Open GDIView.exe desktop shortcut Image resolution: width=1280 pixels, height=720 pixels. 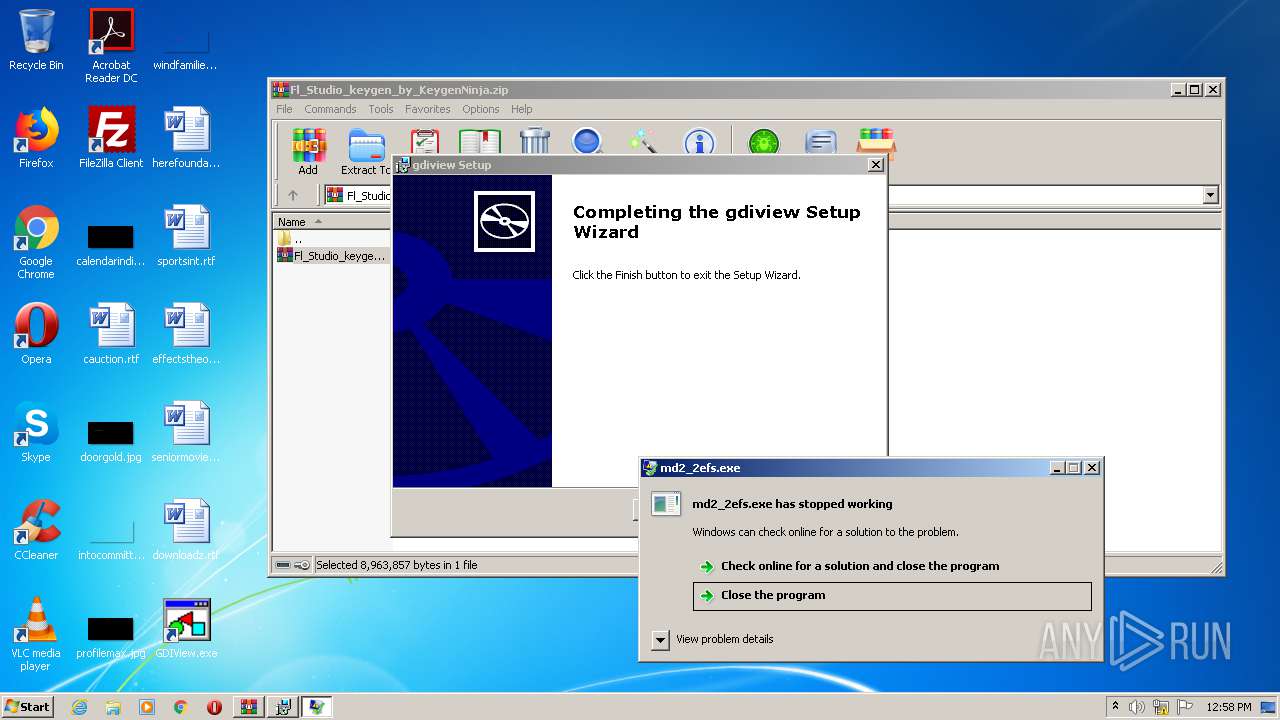[x=186, y=628]
